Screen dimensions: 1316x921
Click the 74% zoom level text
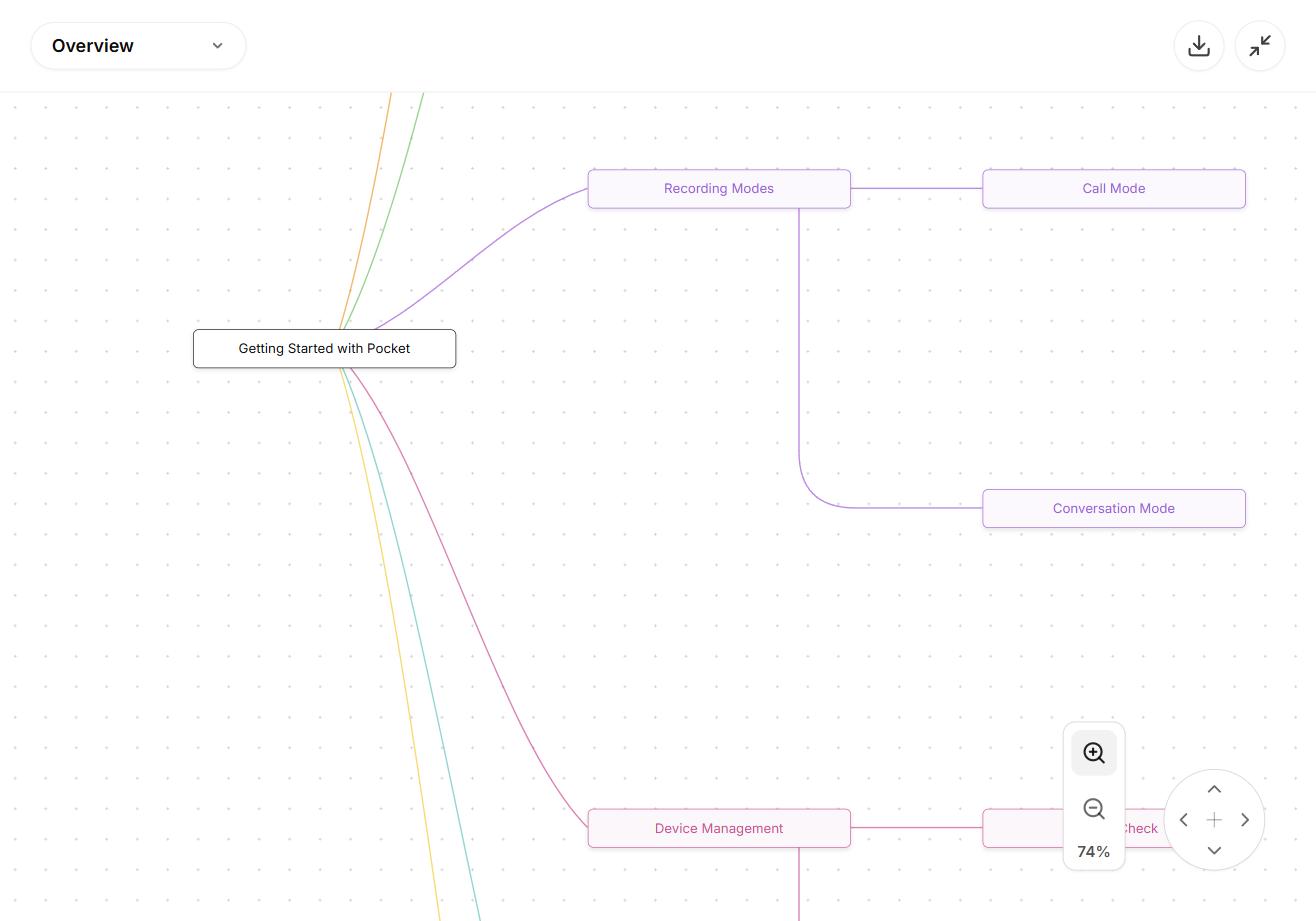click(1094, 852)
